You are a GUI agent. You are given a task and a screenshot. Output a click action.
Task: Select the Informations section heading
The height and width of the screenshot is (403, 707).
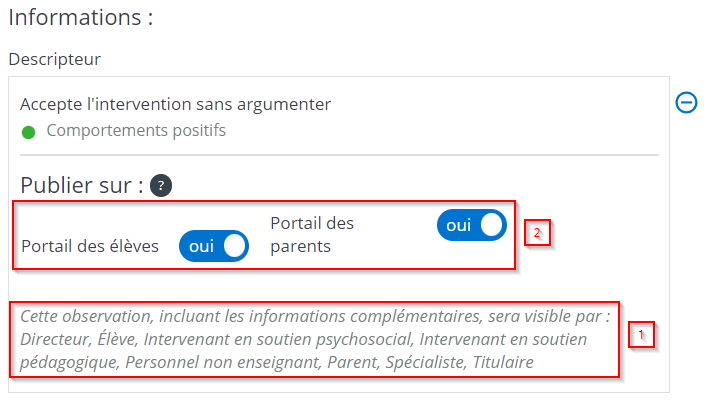(80, 18)
